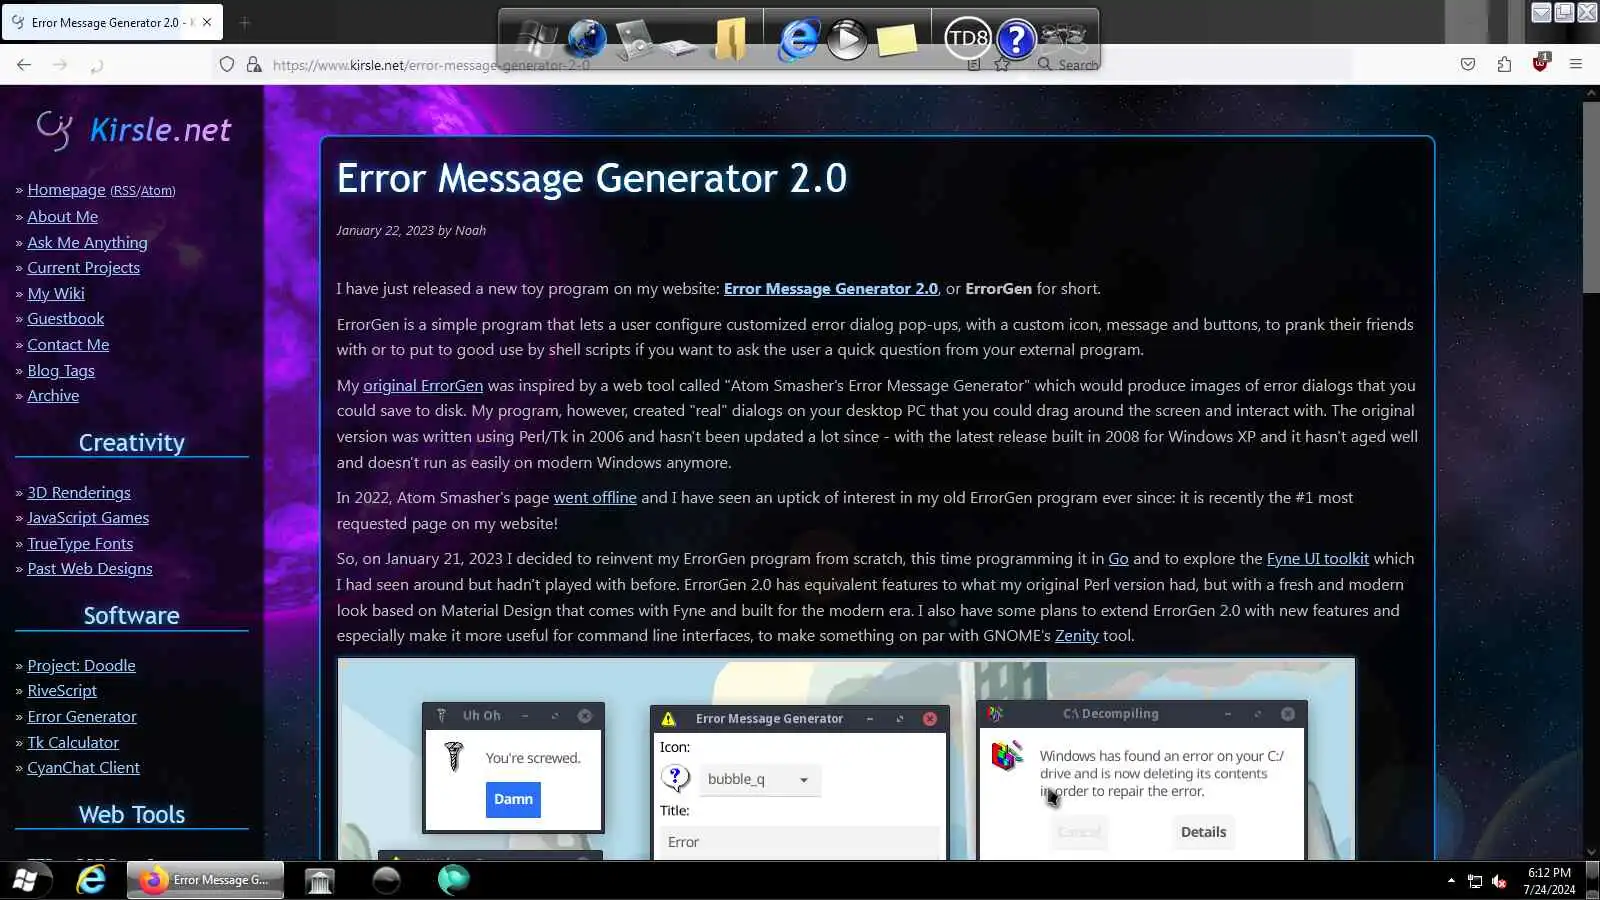The image size is (1600, 900).
Task: Save page to Pocket
Action: tap(1468, 64)
